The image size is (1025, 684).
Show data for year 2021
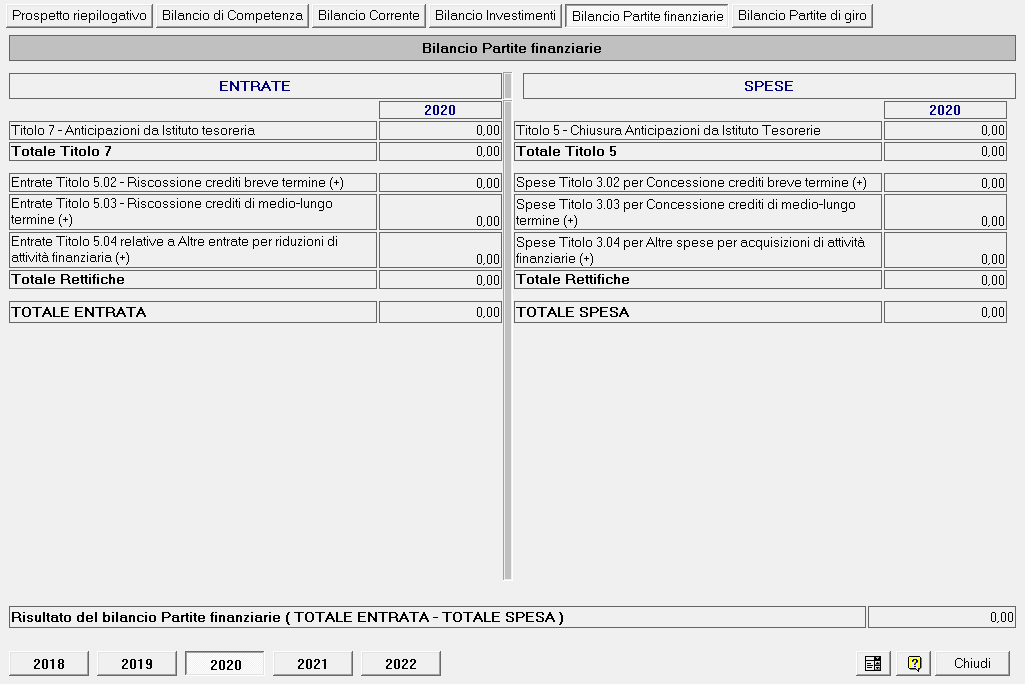pos(312,664)
